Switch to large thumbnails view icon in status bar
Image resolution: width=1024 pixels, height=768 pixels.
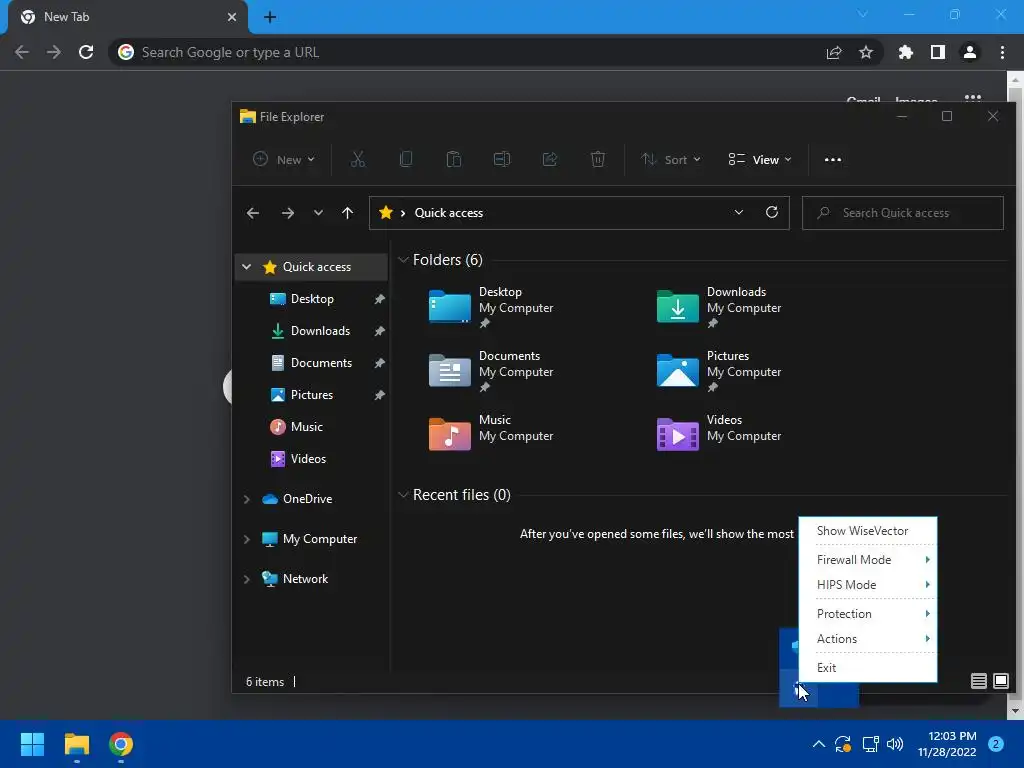[1000, 681]
